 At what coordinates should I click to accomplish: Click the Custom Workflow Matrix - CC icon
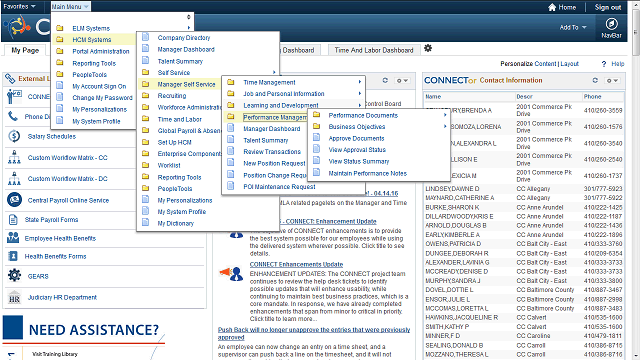click(x=14, y=157)
